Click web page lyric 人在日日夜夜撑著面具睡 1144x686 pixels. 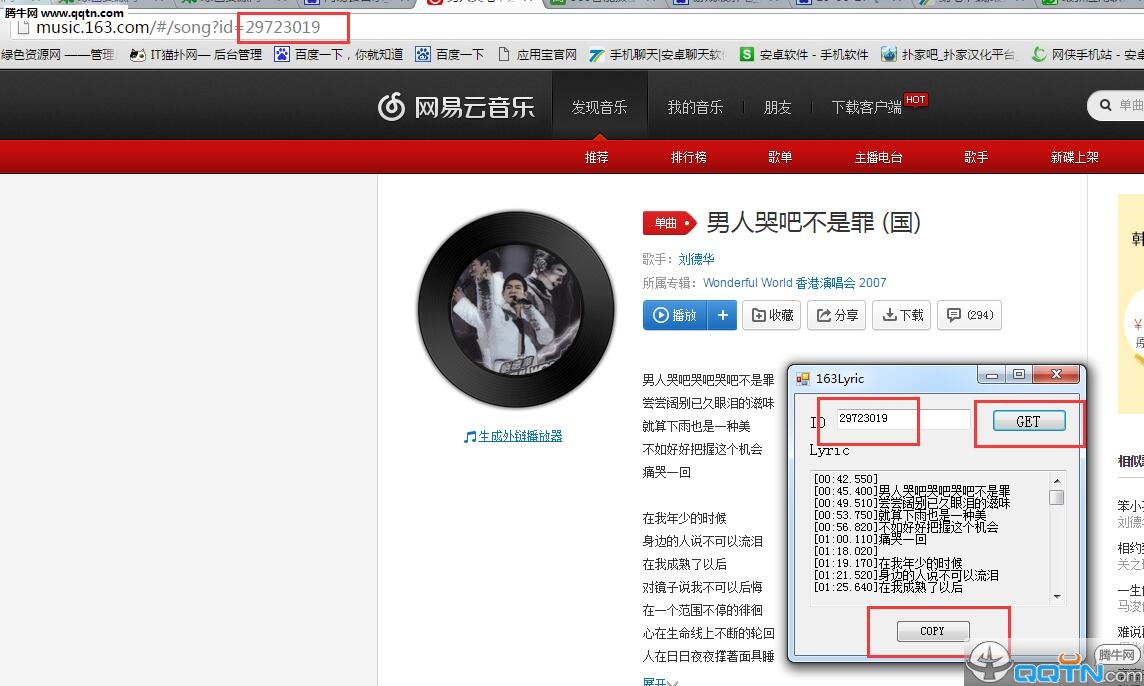[x=708, y=657]
